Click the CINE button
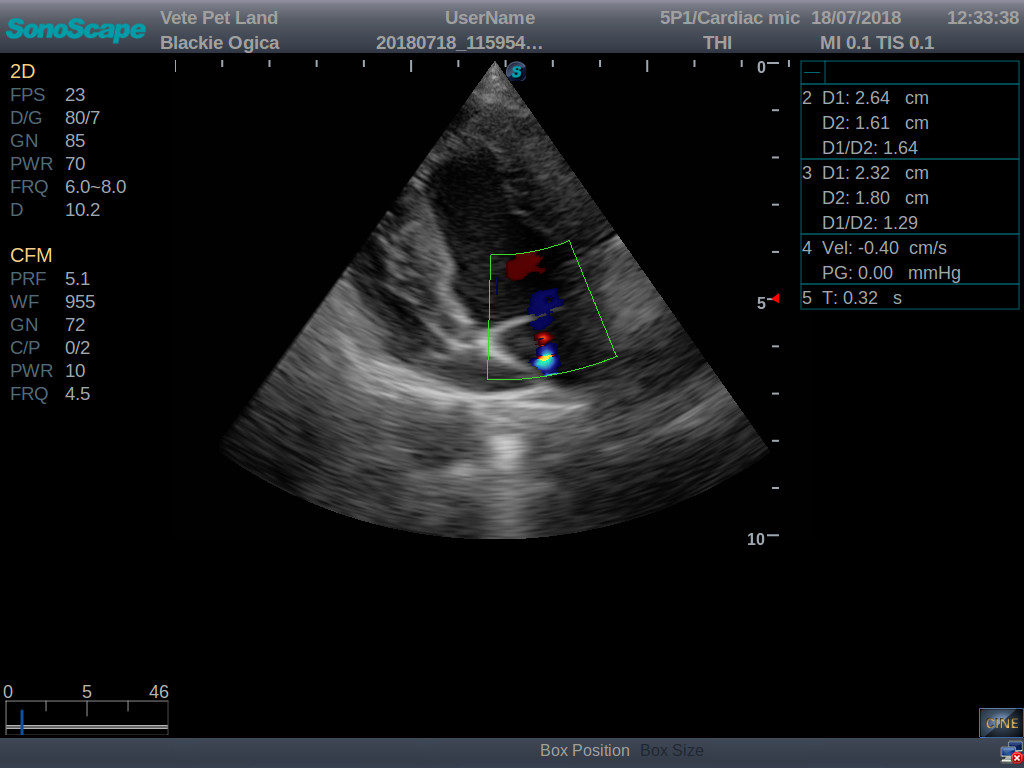The height and width of the screenshot is (768, 1024). pyautogui.click(x=1001, y=722)
